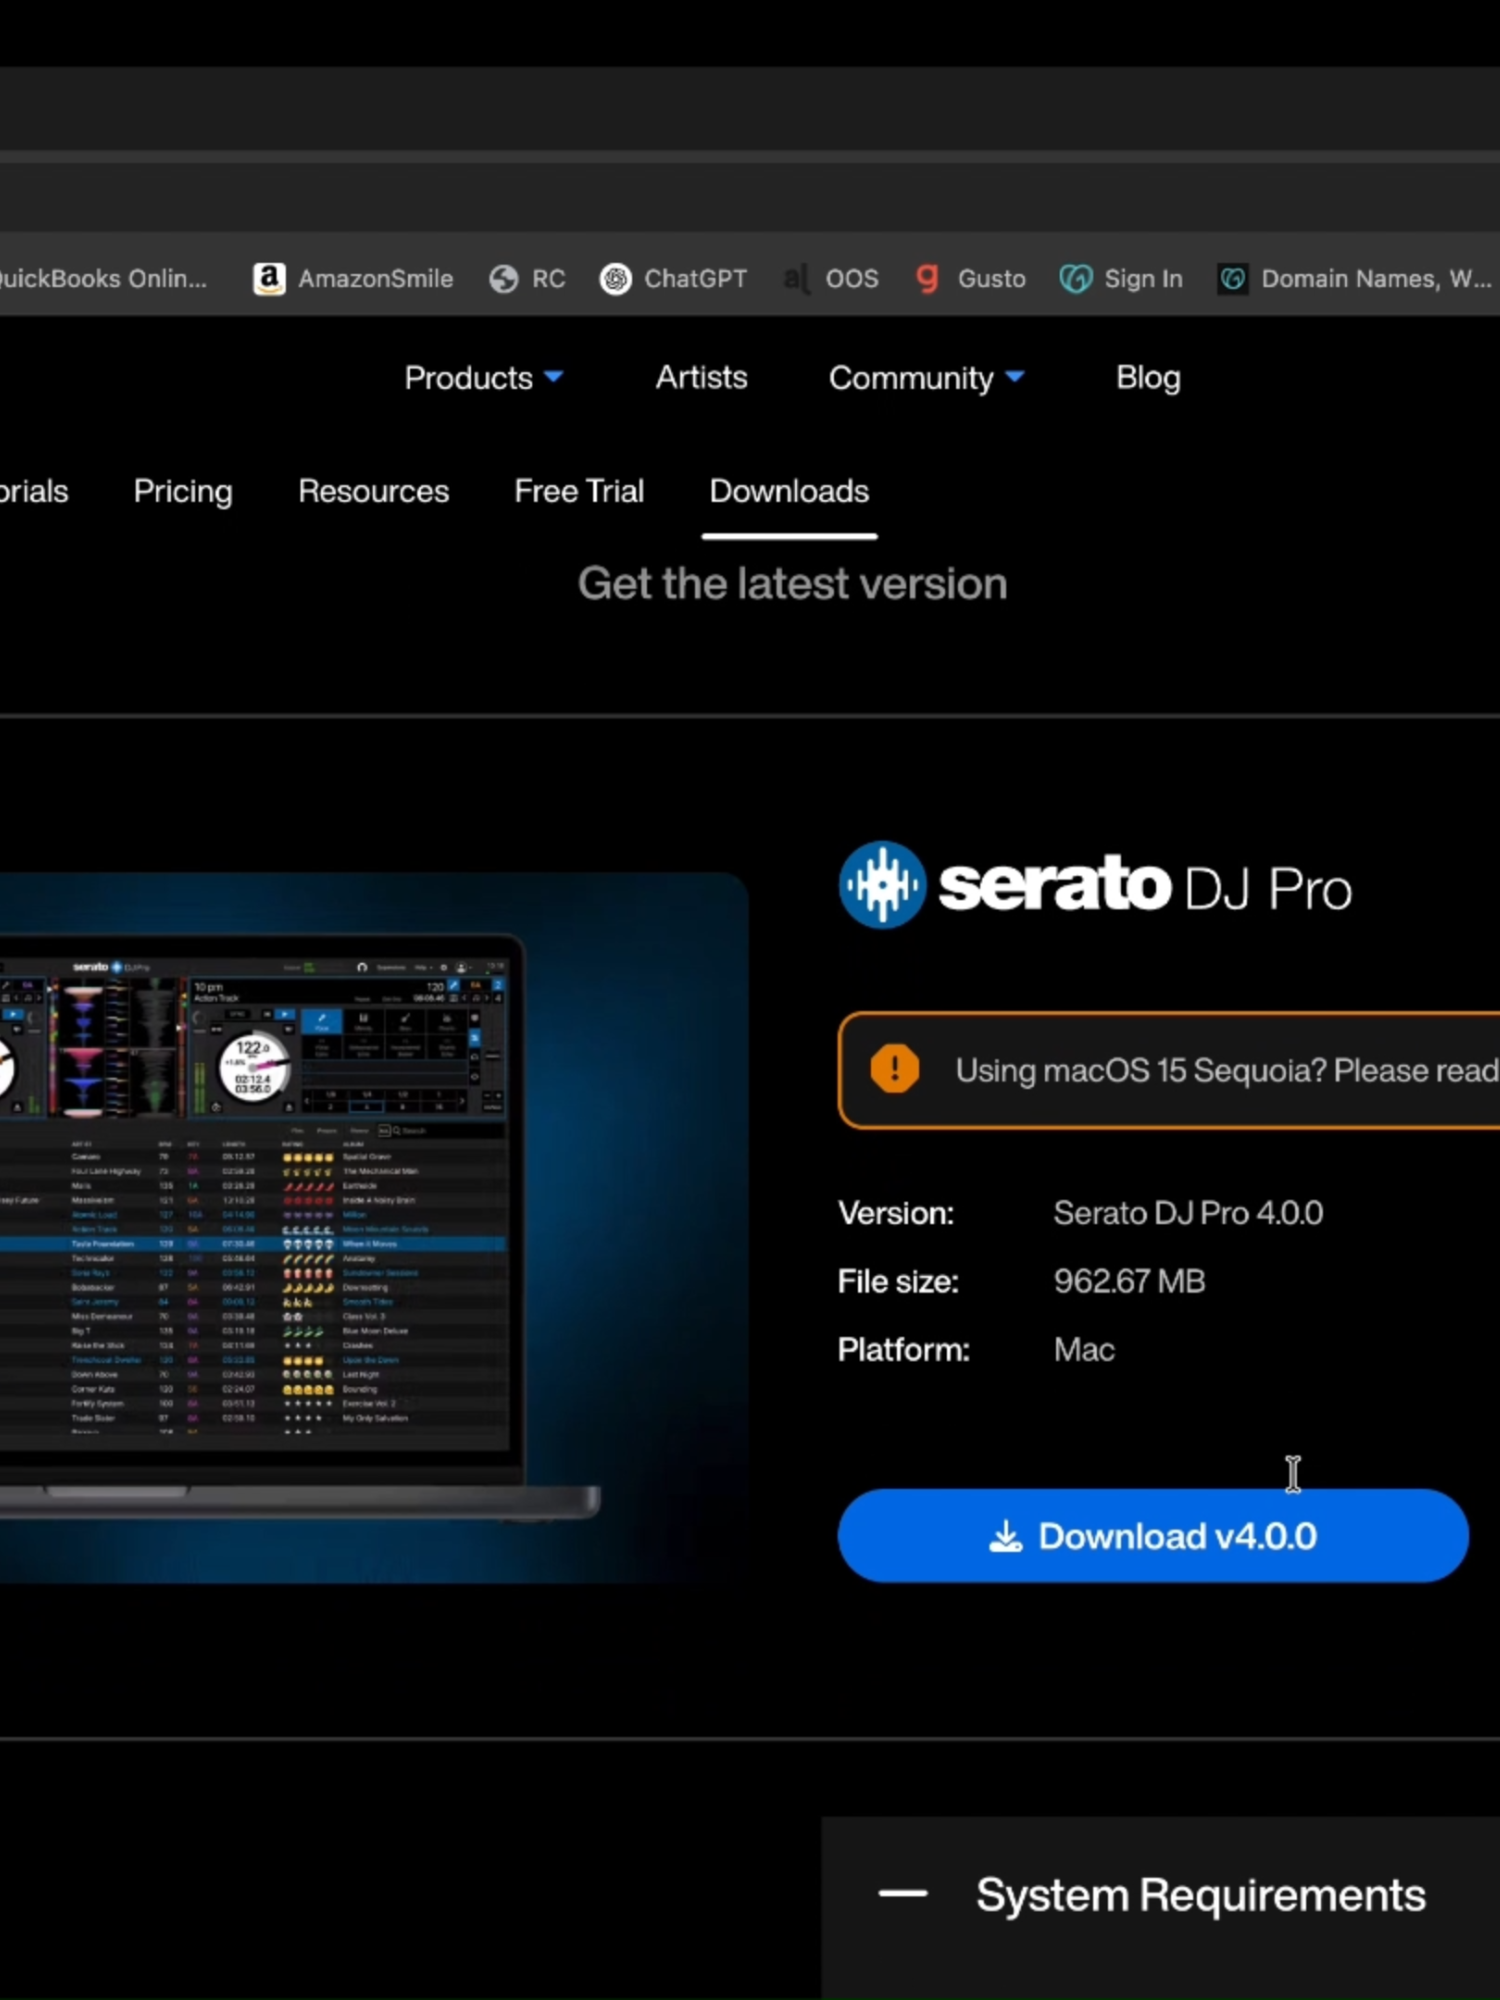Open the Free Trial tab
This screenshot has height=2000, width=1500.
click(579, 491)
